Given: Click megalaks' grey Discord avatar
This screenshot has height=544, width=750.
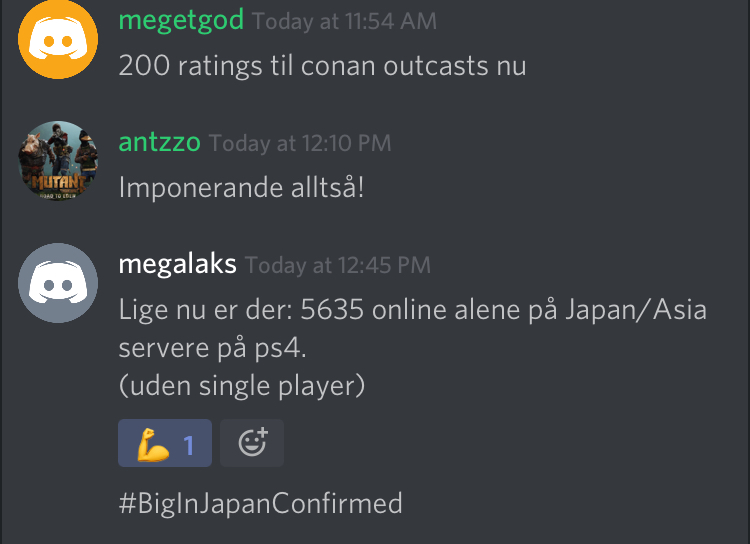Looking at the screenshot, I should tap(58, 283).
